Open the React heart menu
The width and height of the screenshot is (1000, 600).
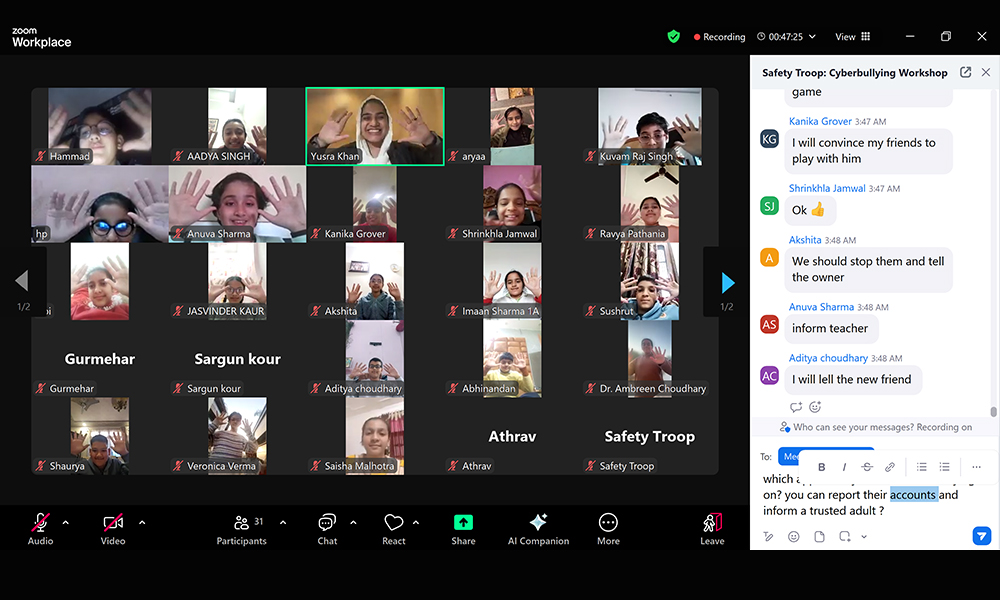tap(393, 530)
